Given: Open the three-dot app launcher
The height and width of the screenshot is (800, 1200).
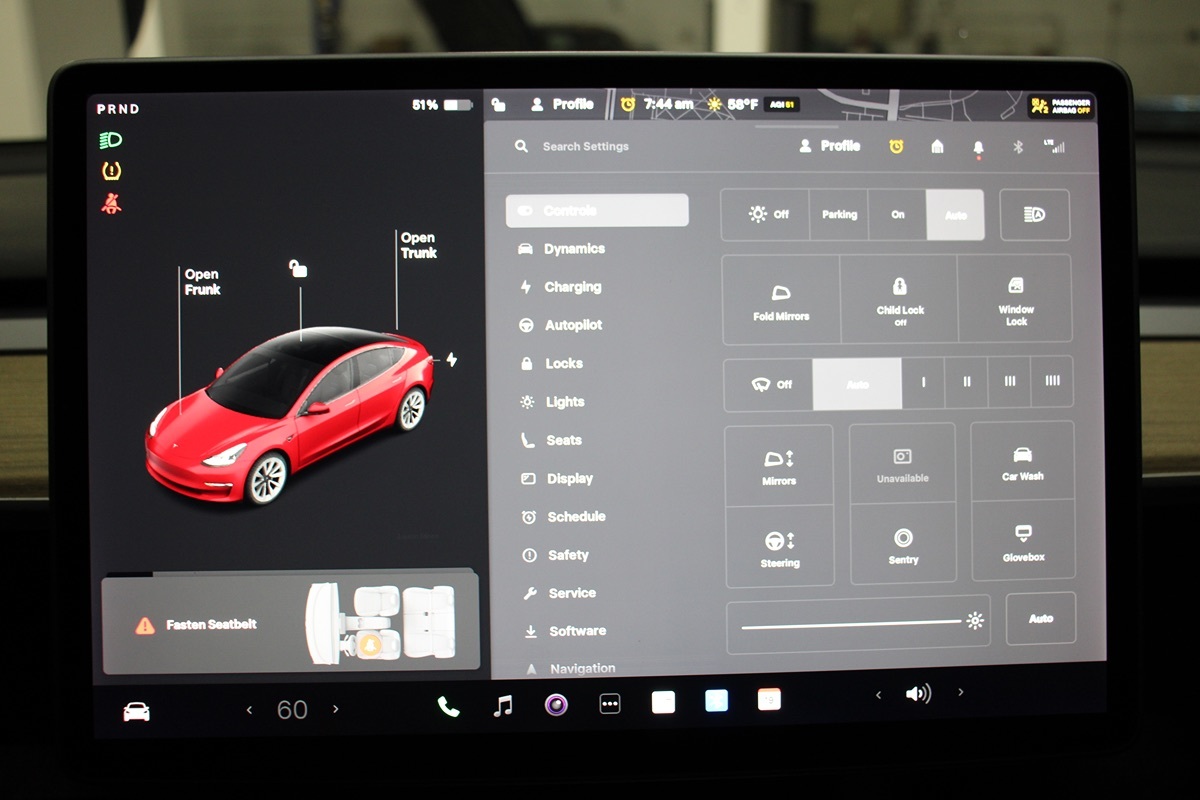Looking at the screenshot, I should point(609,704).
